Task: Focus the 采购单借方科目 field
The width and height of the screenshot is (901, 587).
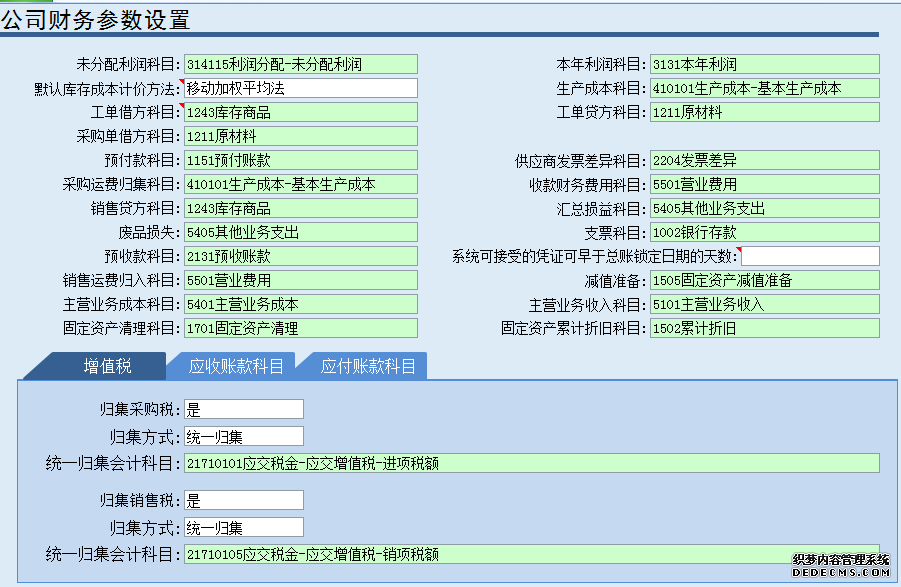Action: point(300,136)
